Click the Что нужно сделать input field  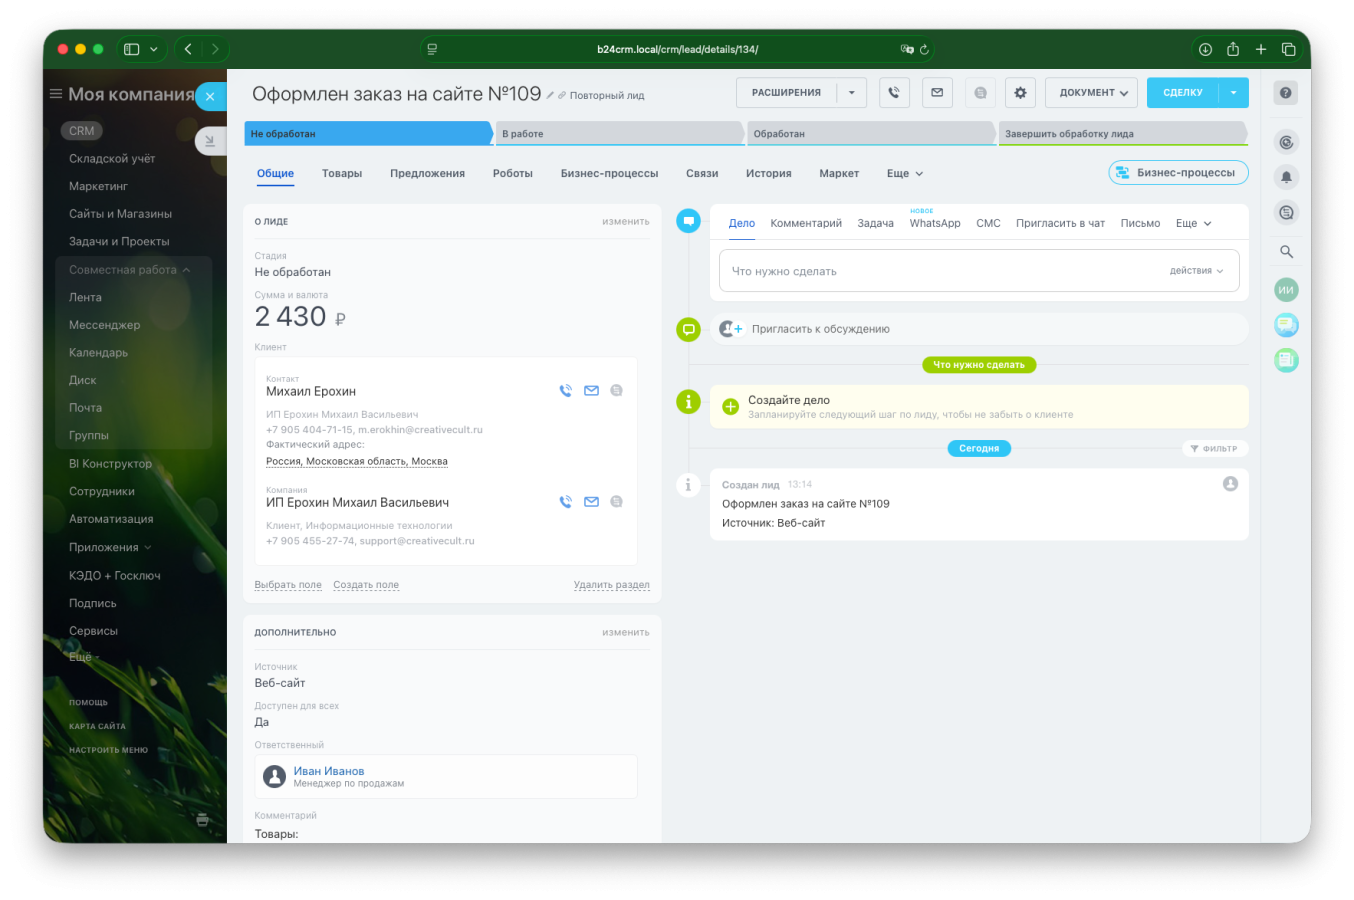(940, 271)
